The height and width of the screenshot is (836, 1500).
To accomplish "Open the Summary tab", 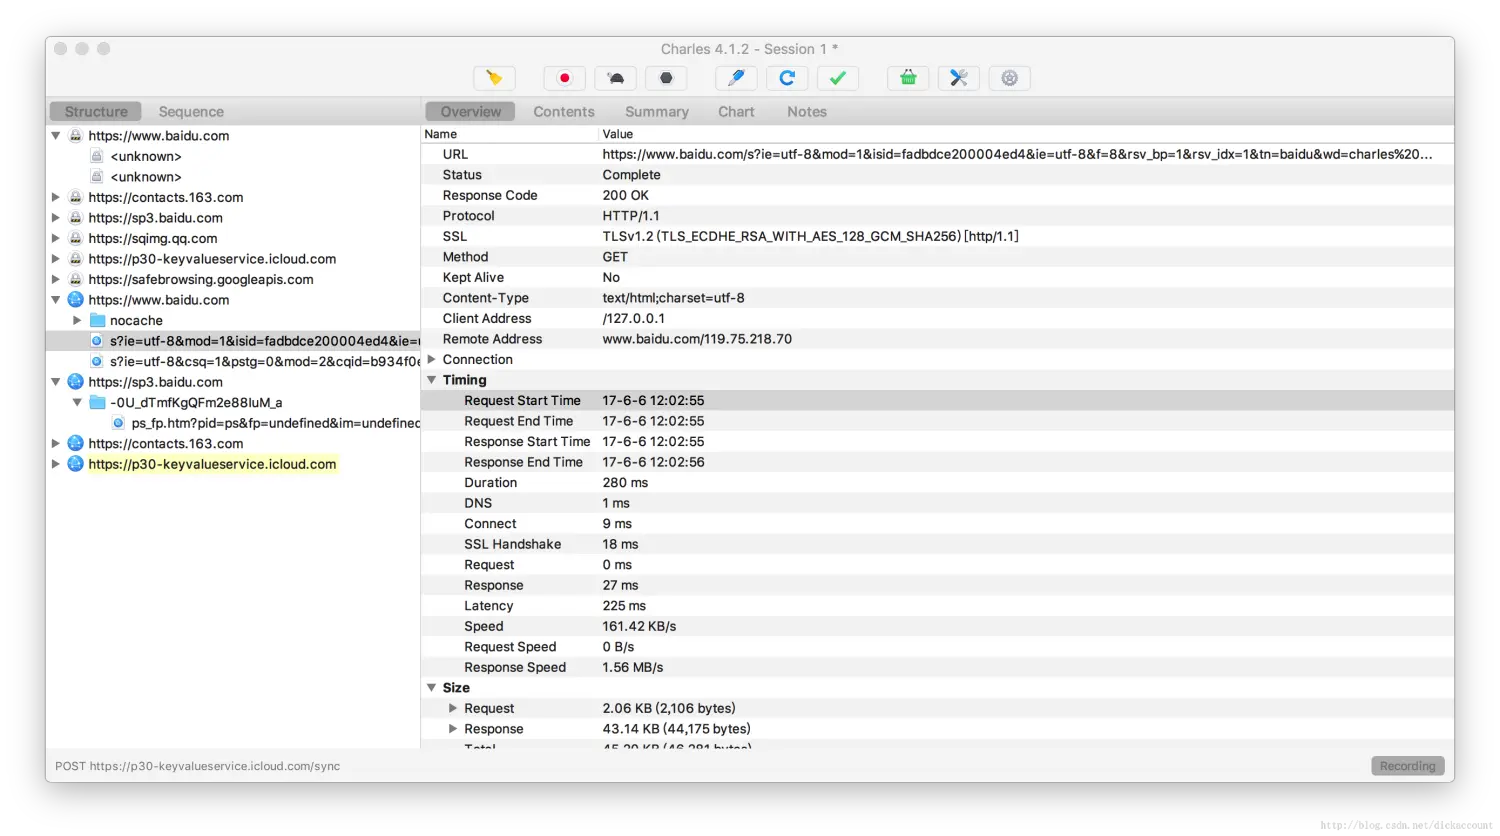I will [x=657, y=112].
